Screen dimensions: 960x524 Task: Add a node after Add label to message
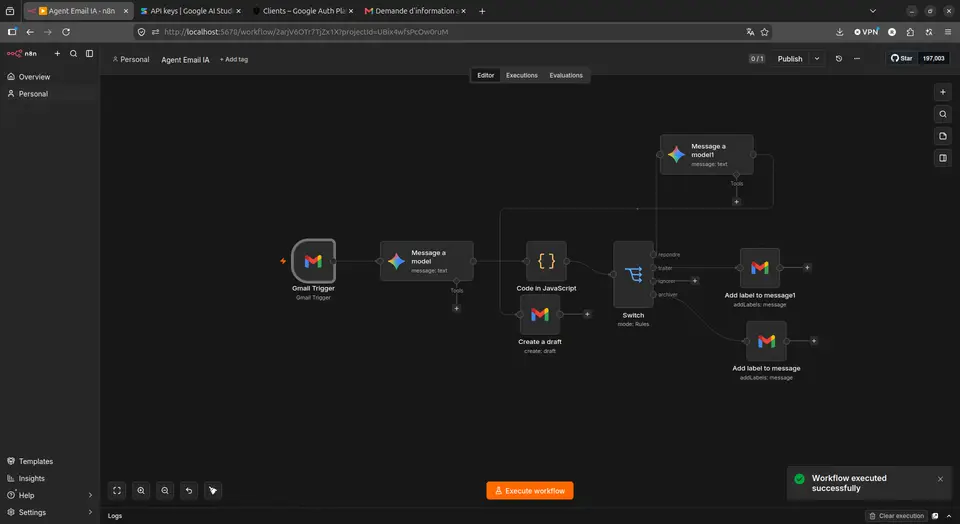click(814, 341)
